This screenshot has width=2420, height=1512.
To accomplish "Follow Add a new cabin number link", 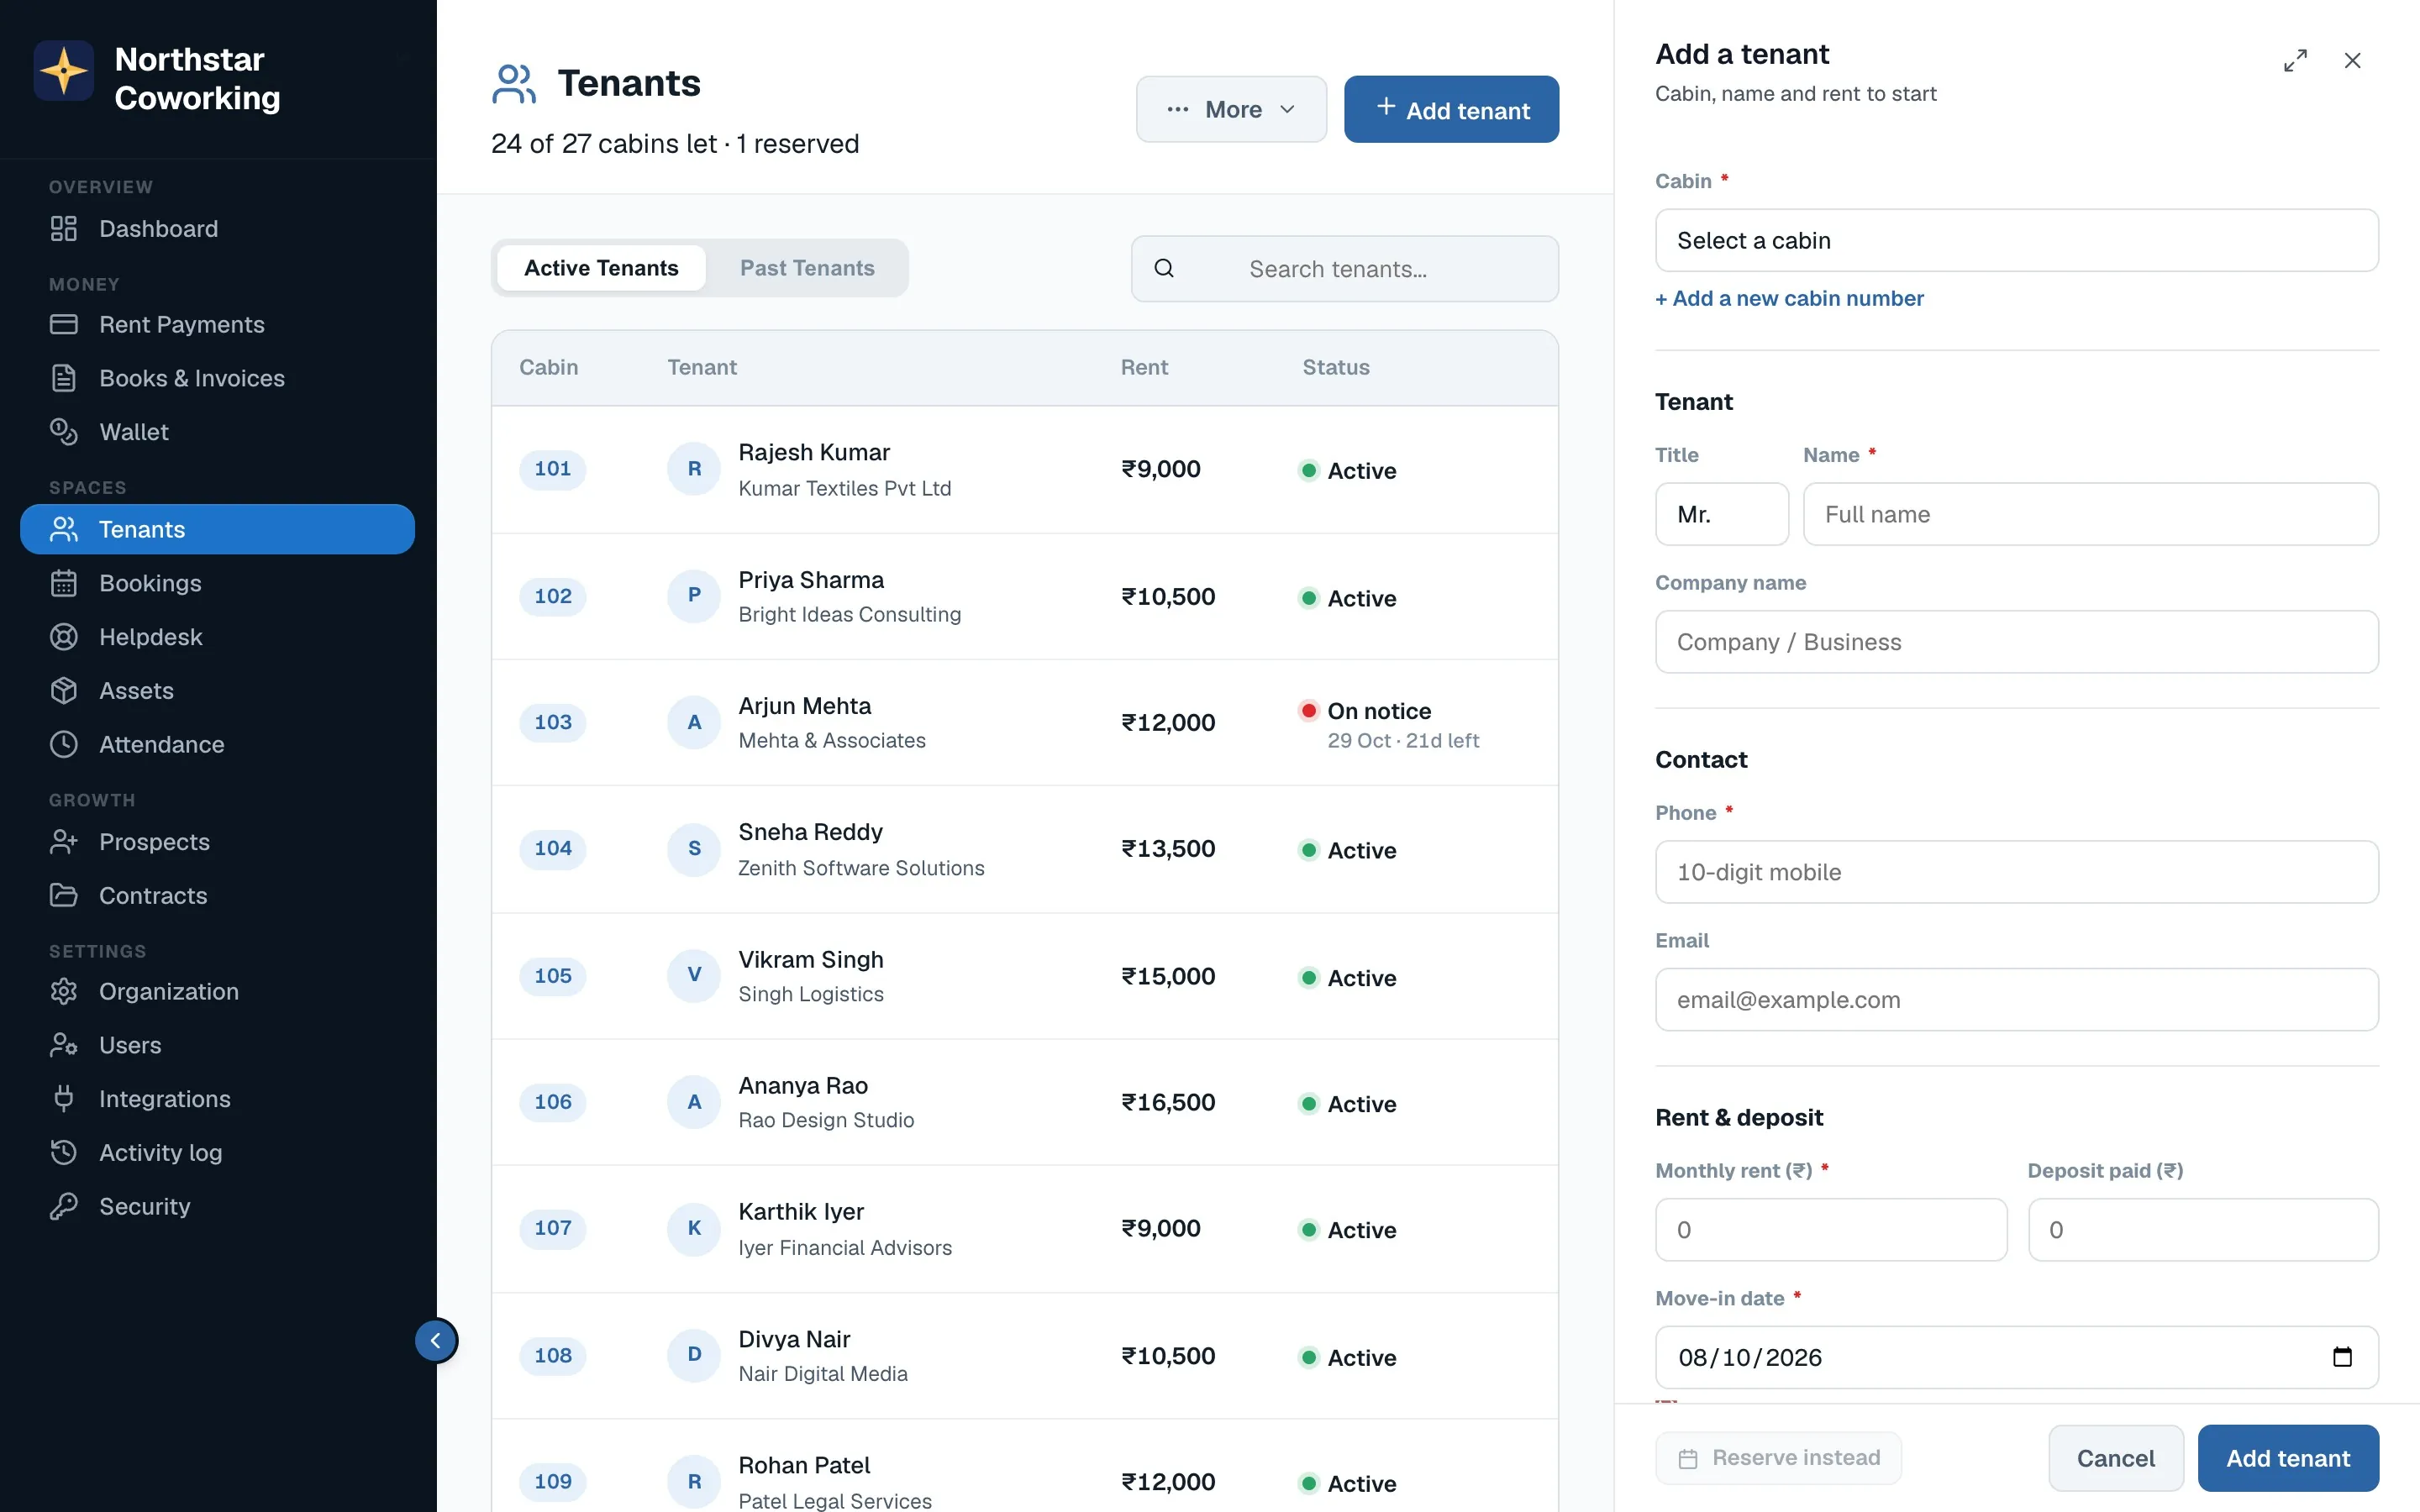I will (1789, 298).
